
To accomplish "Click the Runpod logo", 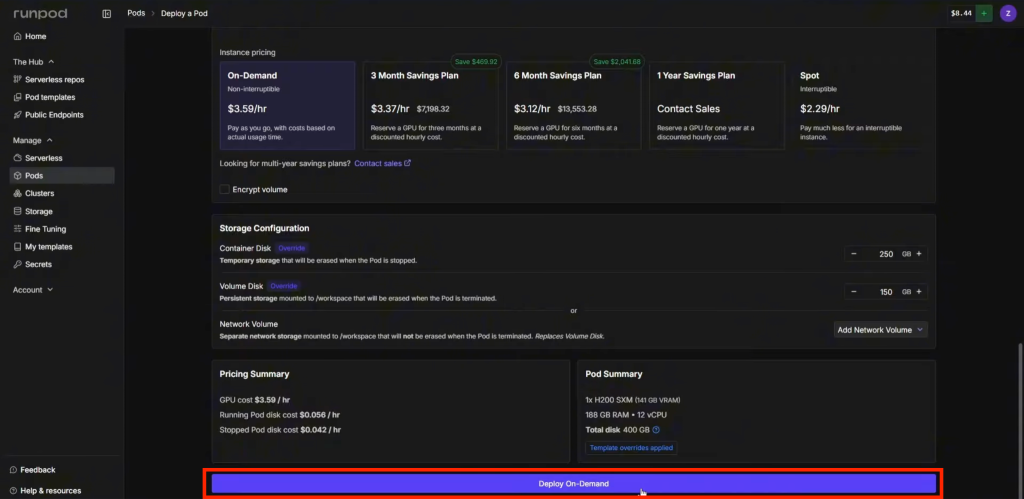I will pos(40,14).
